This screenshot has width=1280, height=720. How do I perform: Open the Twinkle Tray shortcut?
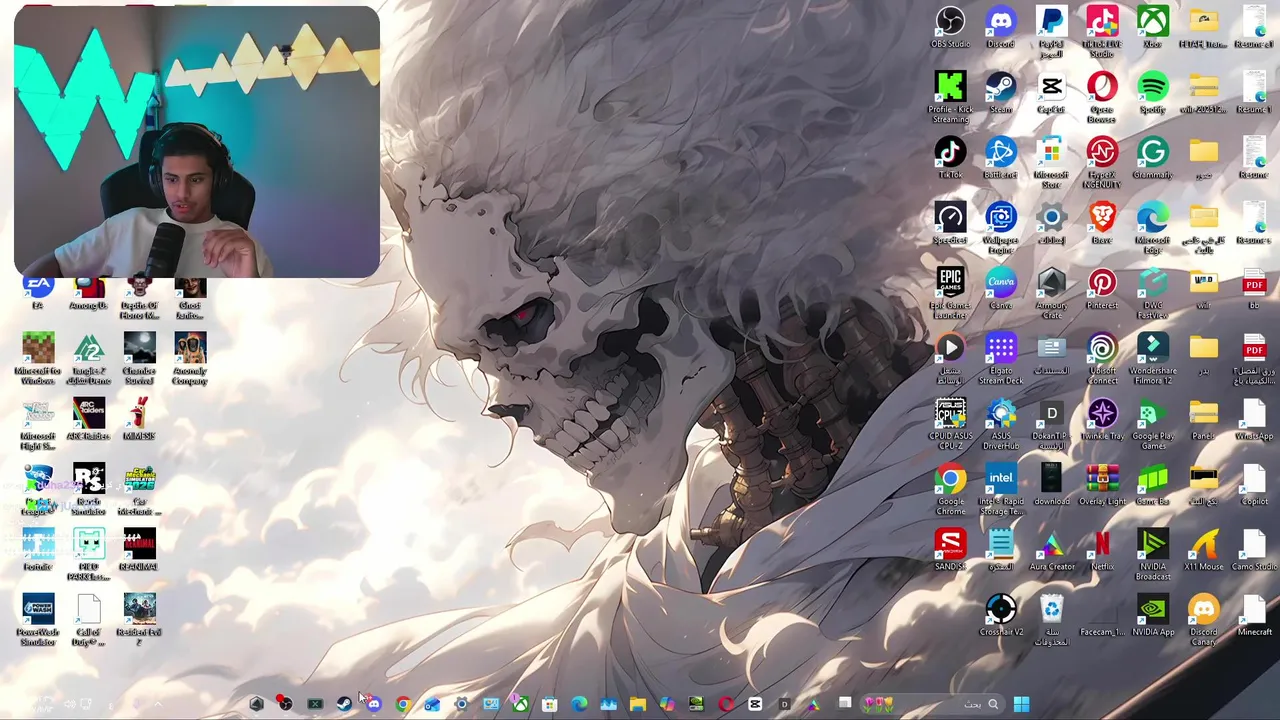coord(1101,419)
